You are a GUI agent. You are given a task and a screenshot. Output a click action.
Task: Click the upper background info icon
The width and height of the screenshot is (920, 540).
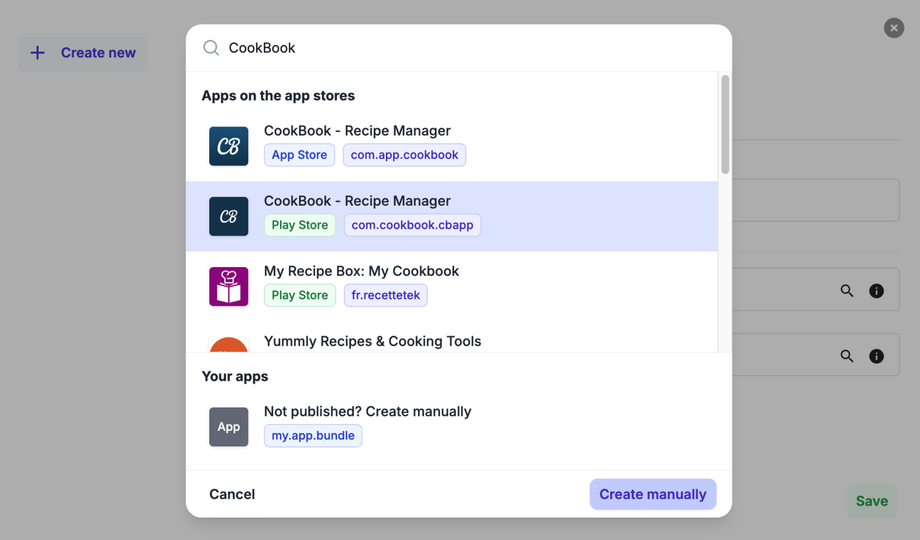click(x=877, y=291)
